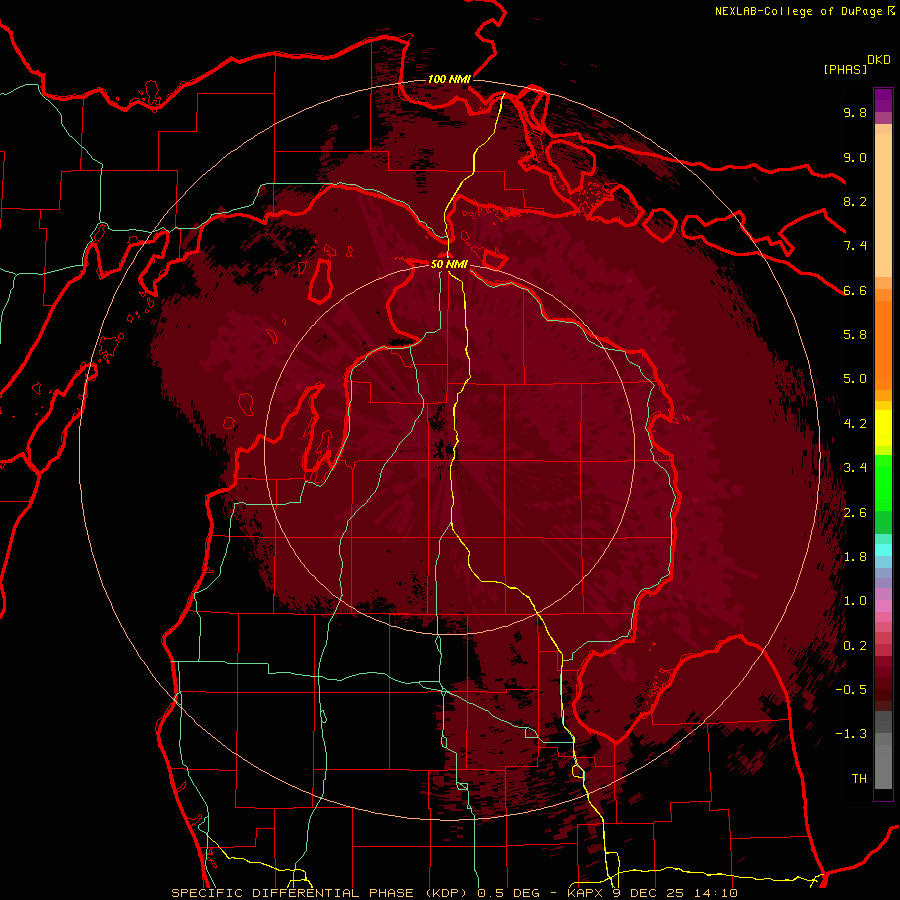Click the 5.0 scale value label
Image resolution: width=900 pixels, height=900 pixels.
pos(855,379)
